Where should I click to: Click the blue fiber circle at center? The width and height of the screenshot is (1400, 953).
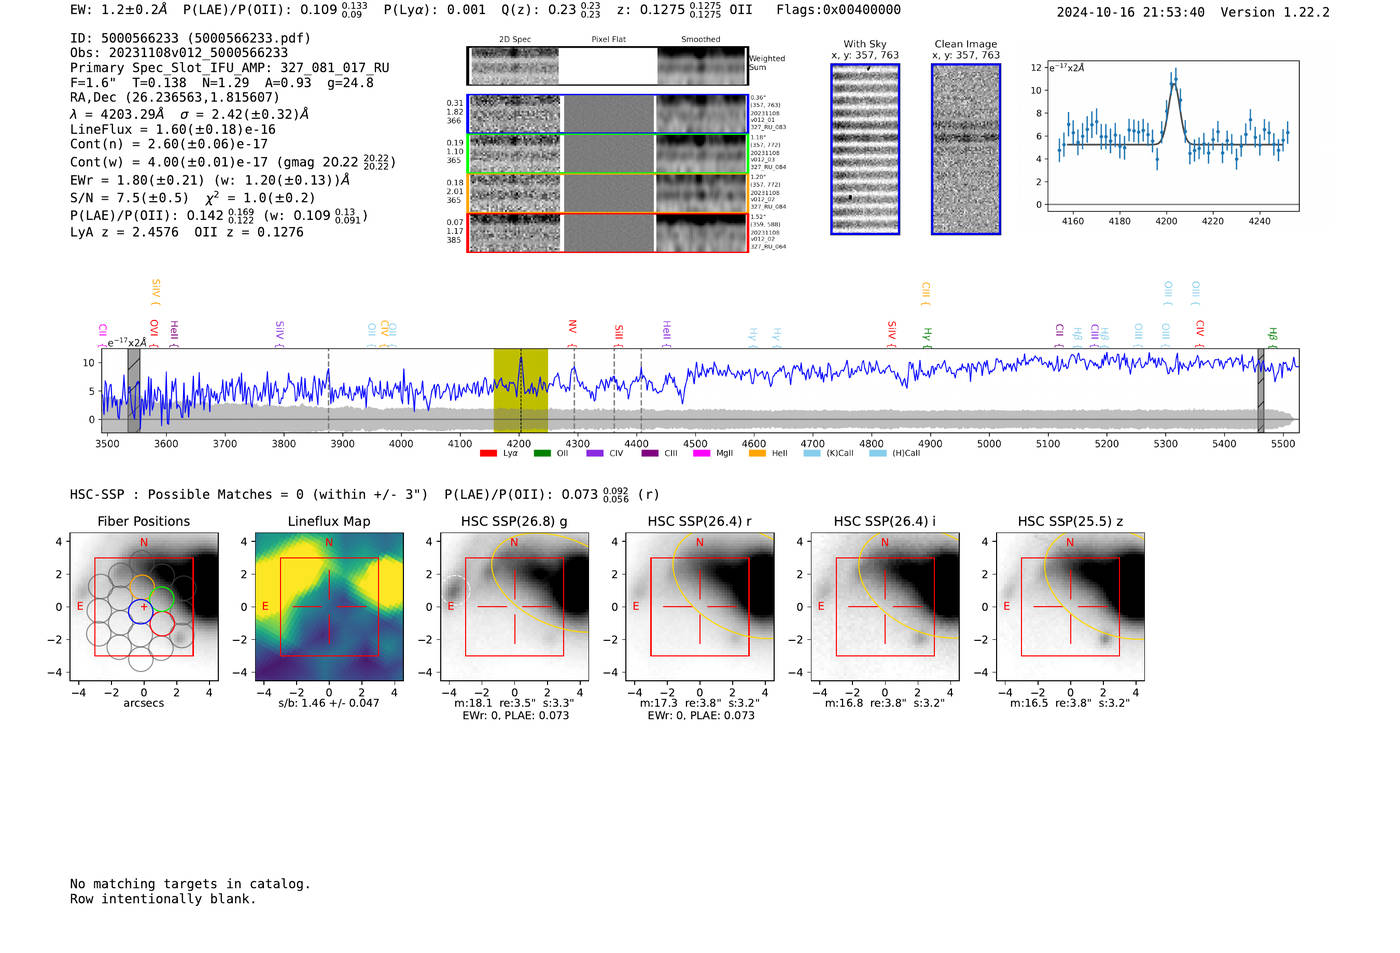click(141, 610)
